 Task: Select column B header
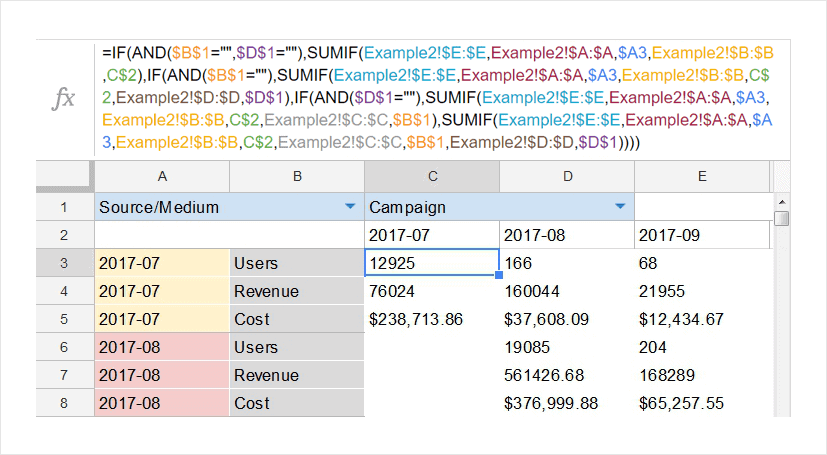tap(297, 176)
